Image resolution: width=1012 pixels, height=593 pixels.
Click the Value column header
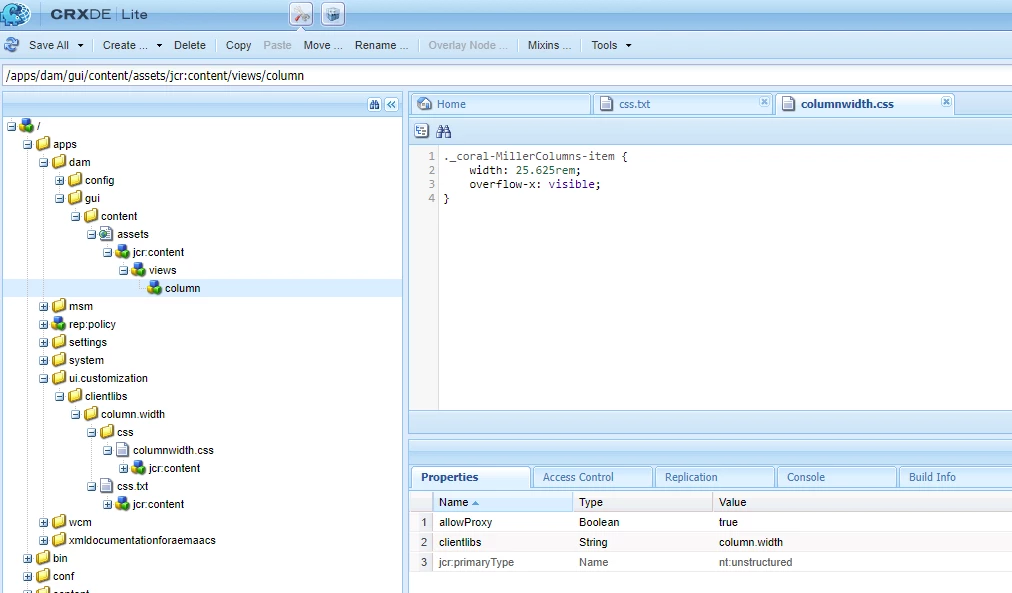point(862,502)
